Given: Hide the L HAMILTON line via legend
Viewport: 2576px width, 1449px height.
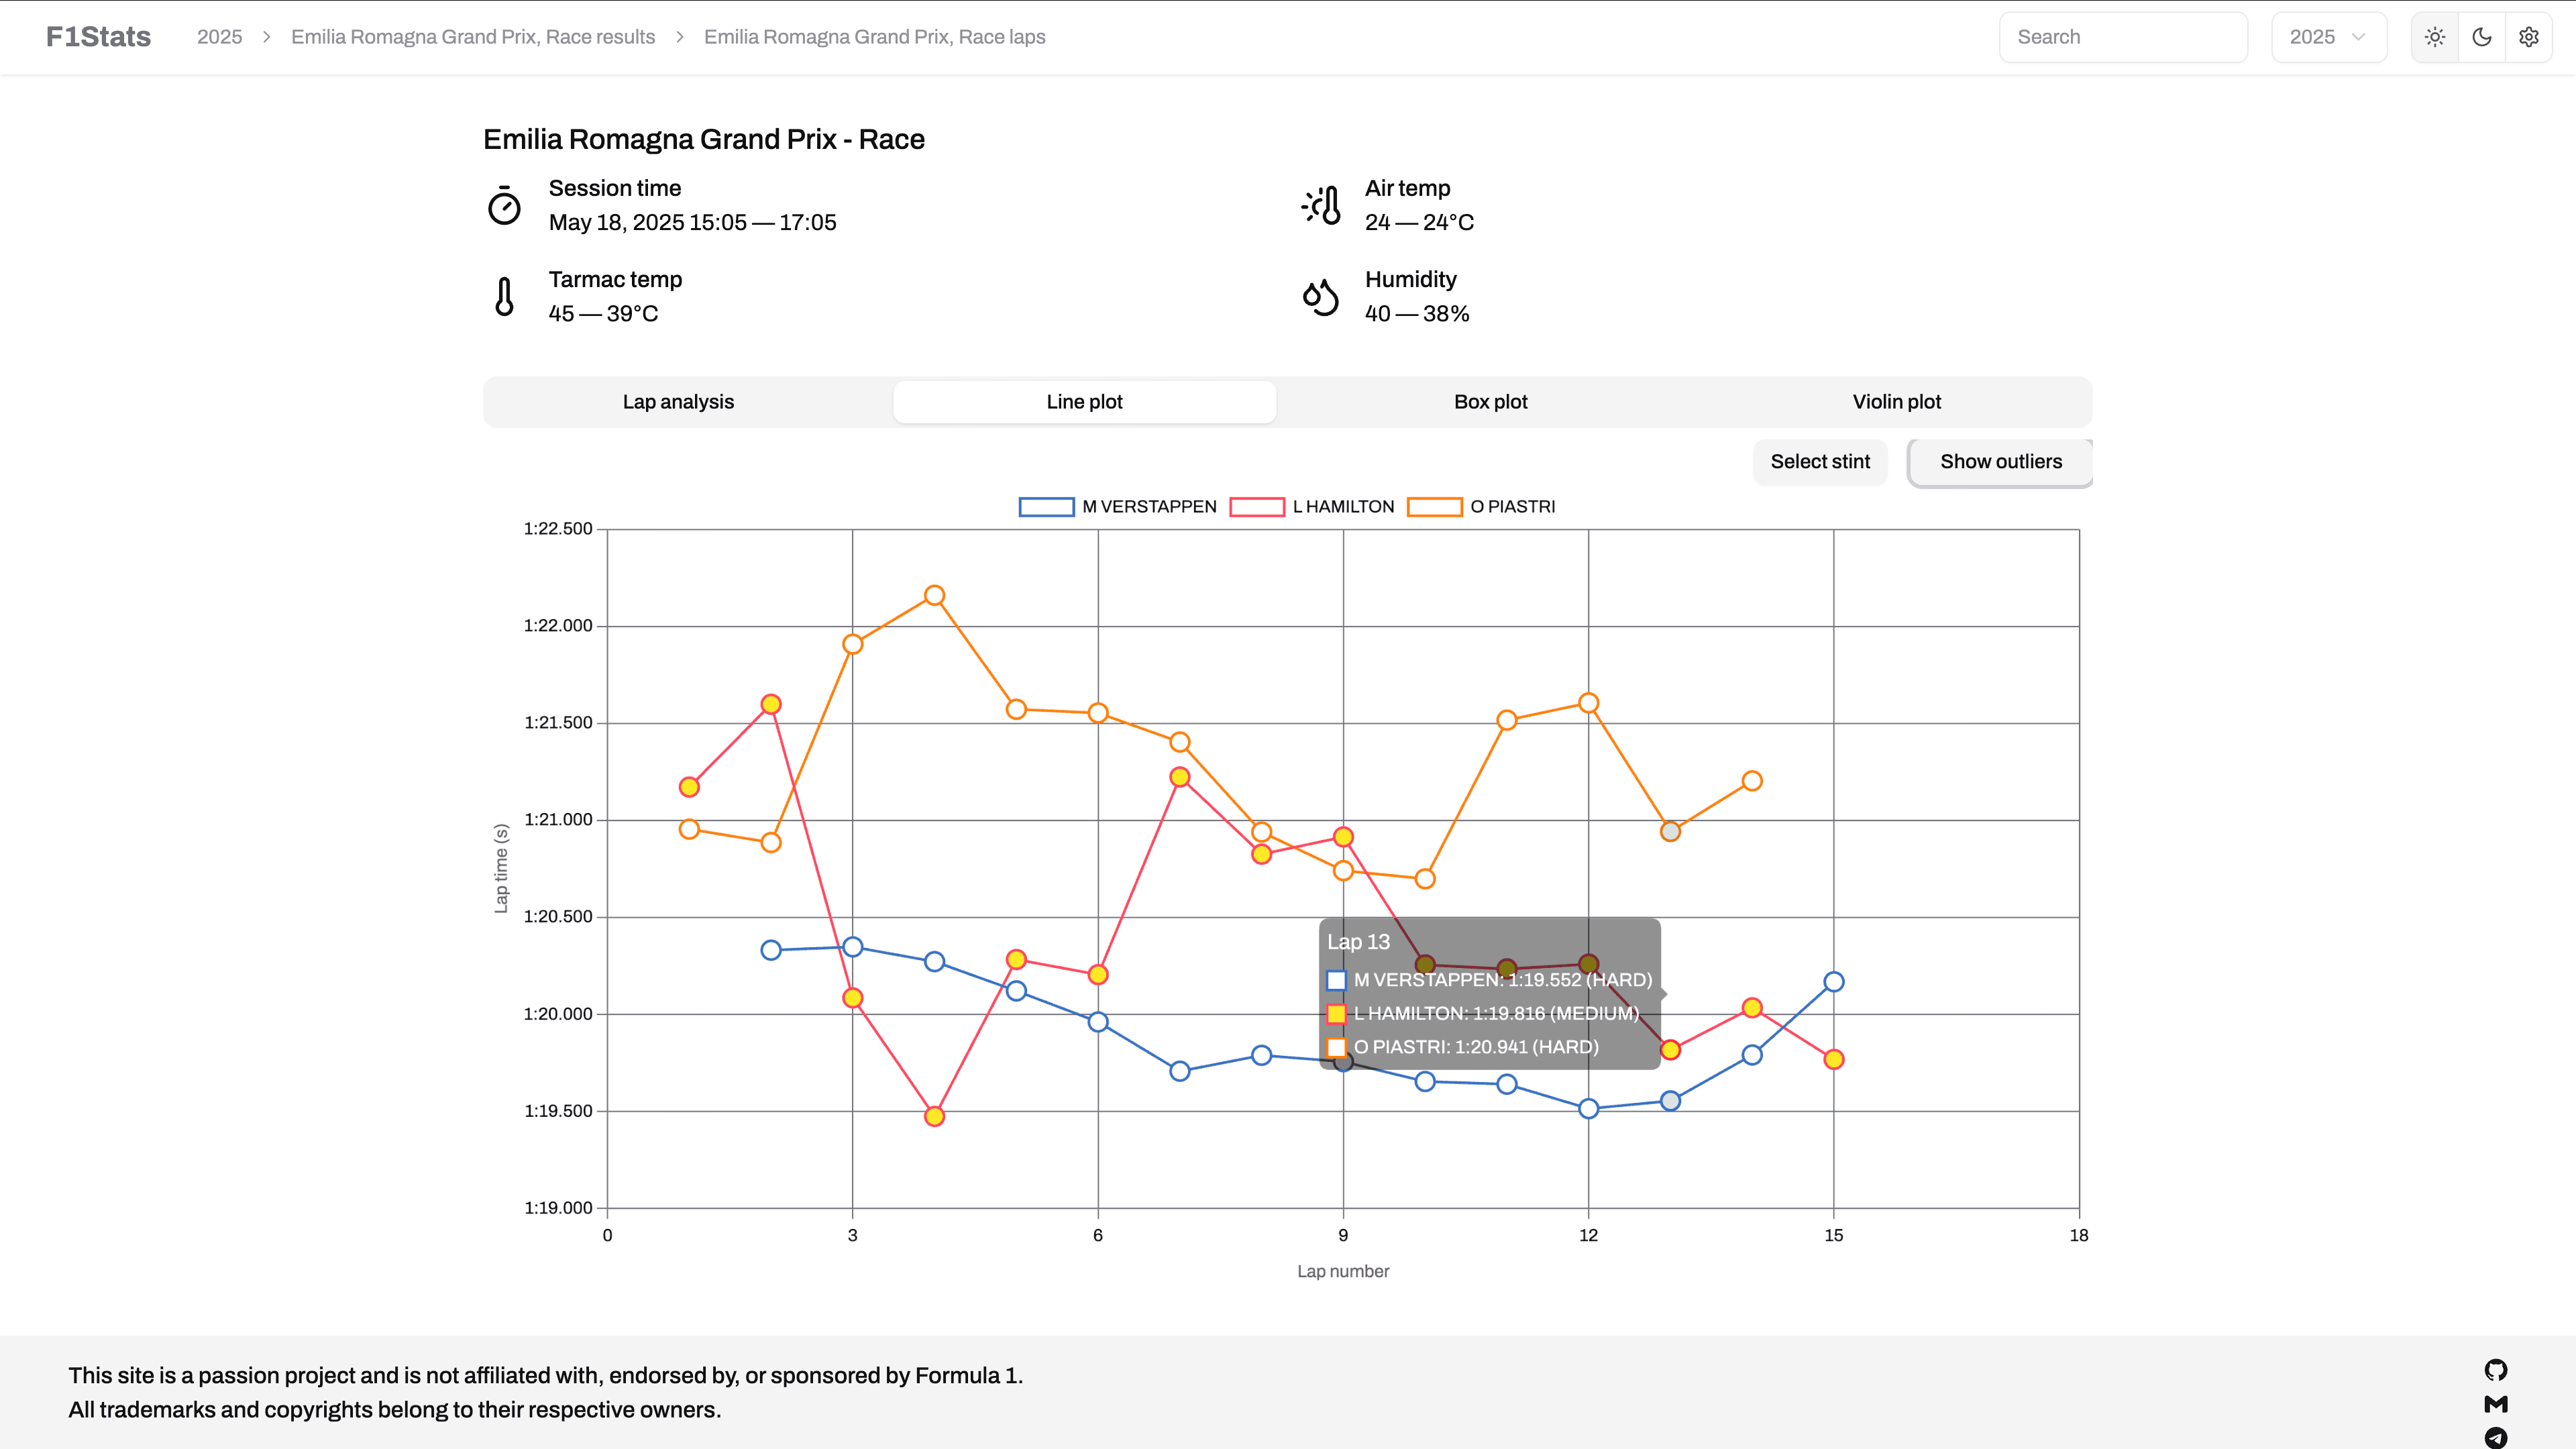Looking at the screenshot, I should (x=1332, y=506).
